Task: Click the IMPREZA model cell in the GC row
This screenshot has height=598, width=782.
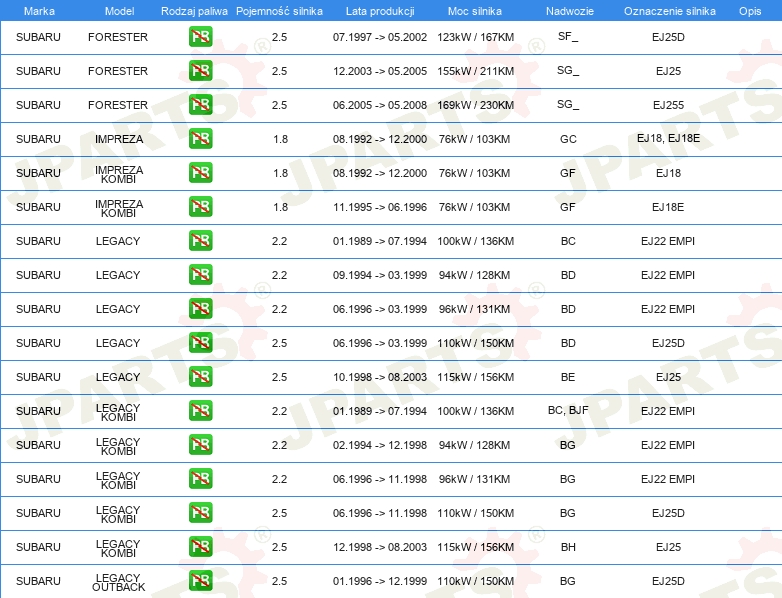Action: click(x=119, y=139)
